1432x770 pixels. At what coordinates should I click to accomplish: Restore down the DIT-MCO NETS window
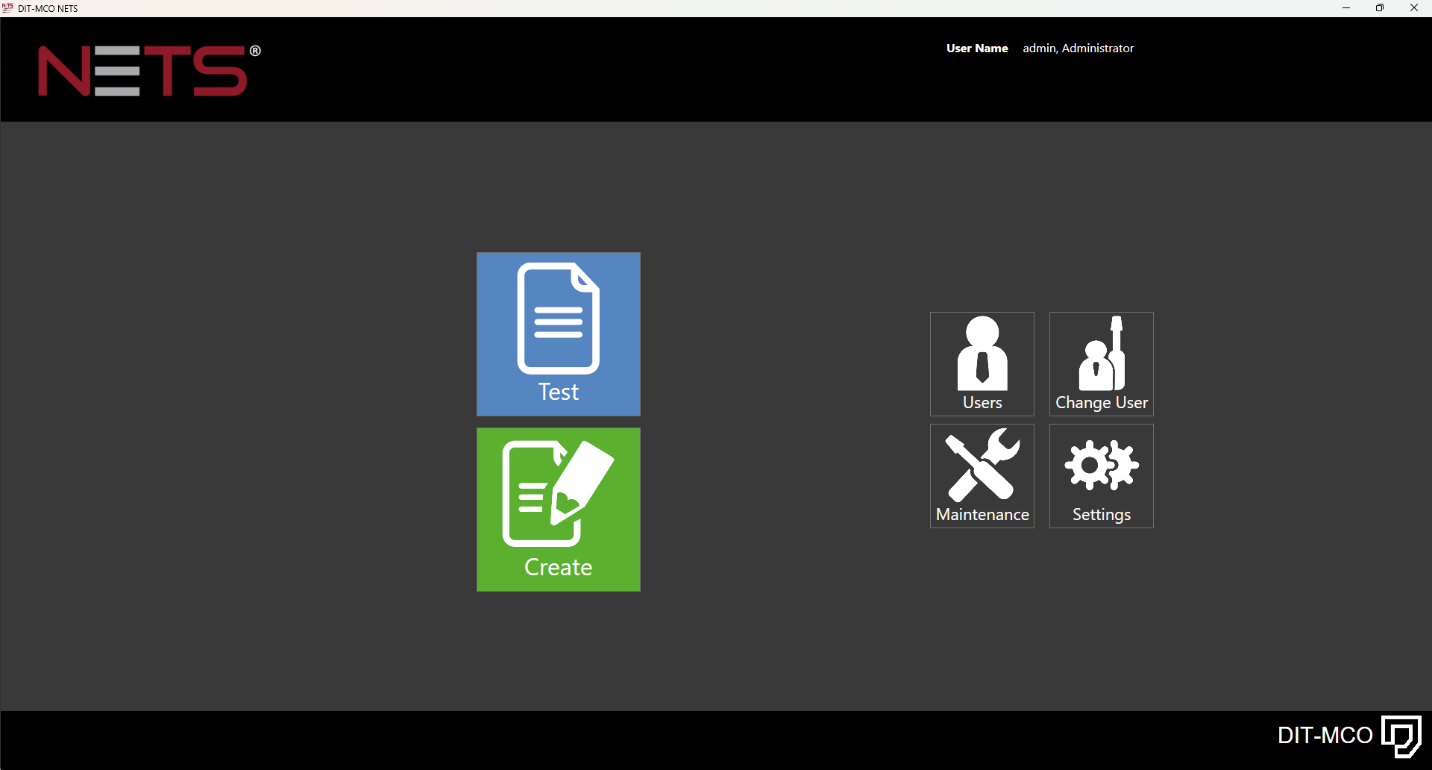pyautogui.click(x=1380, y=8)
